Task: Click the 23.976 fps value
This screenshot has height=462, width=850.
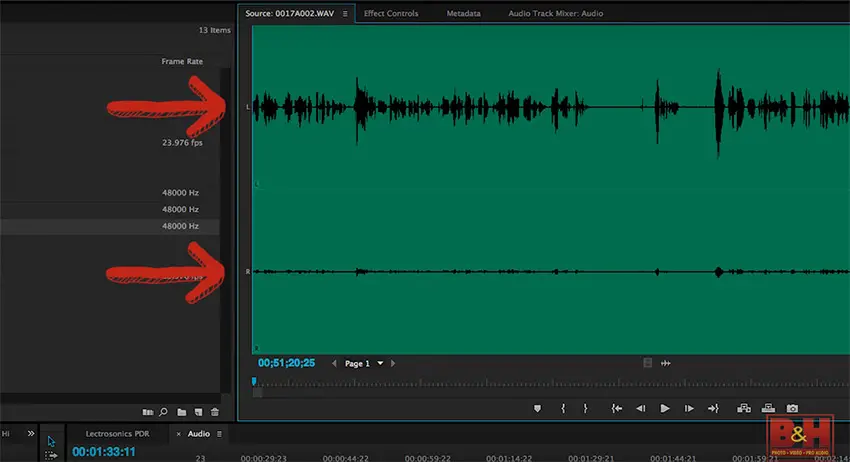Action: [182, 143]
